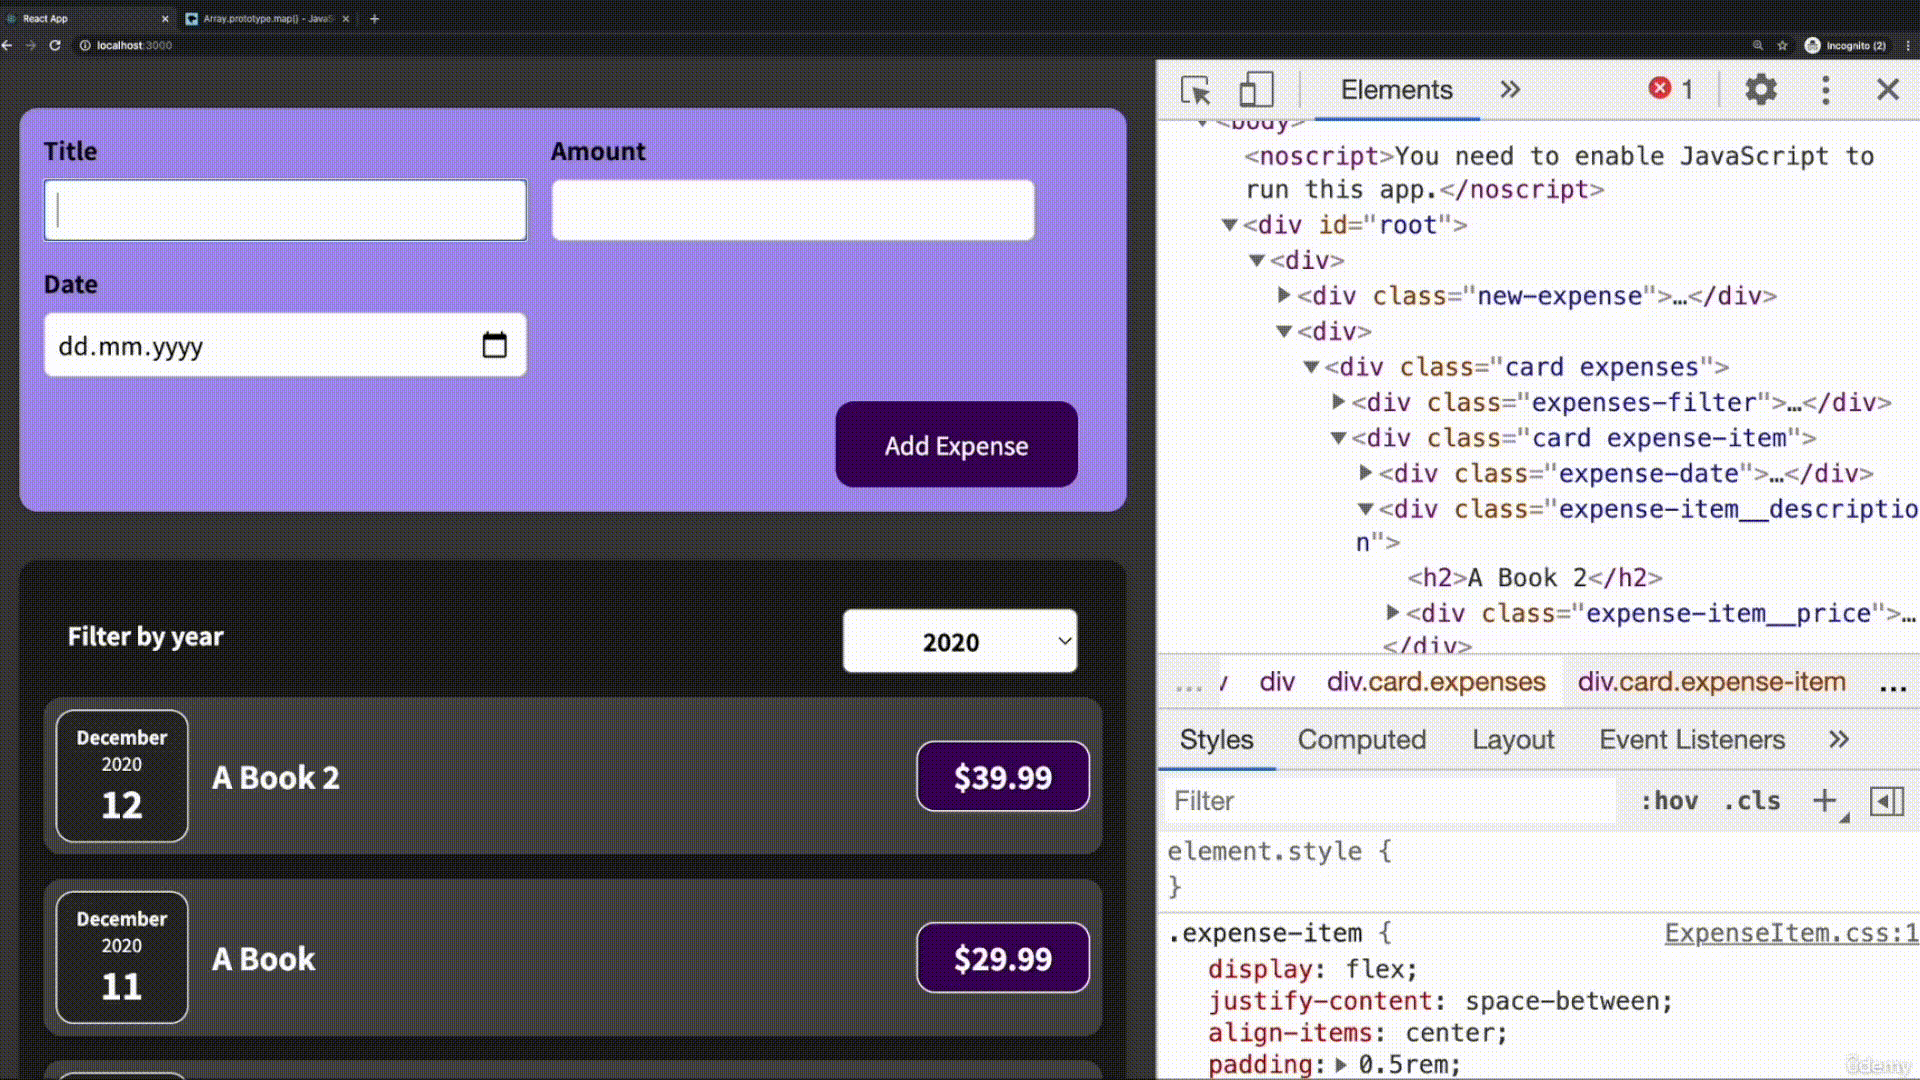Image resolution: width=1920 pixels, height=1080 pixels.
Task: Collapse the card expenses div node
Action: tap(1311, 367)
